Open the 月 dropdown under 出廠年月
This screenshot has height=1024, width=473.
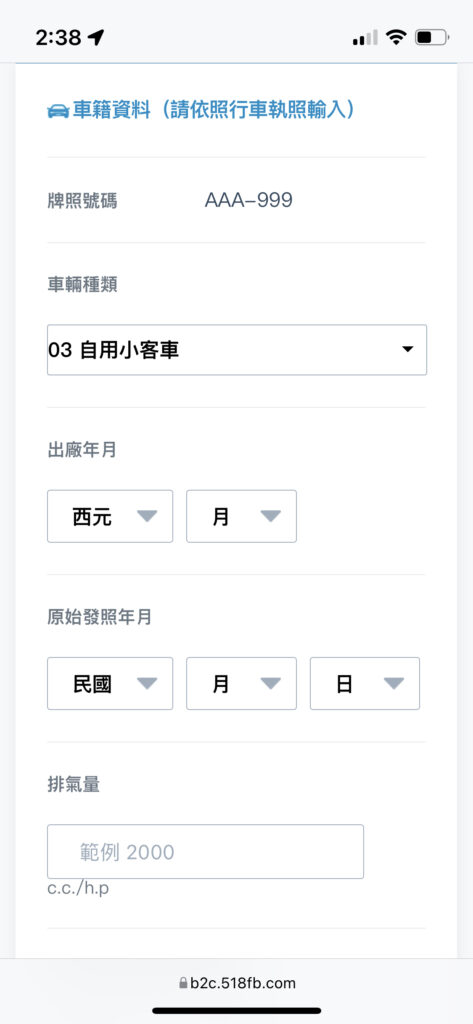241,517
